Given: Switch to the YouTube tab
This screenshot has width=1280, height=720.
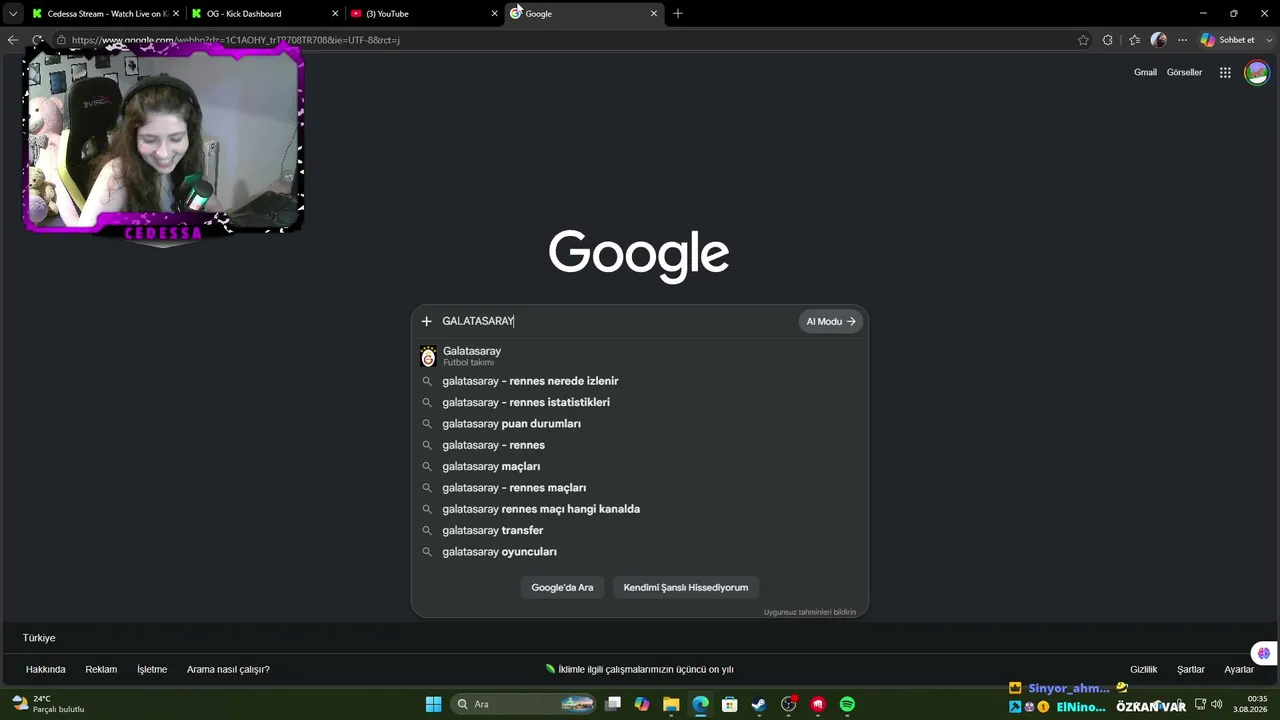Looking at the screenshot, I should point(423,13).
